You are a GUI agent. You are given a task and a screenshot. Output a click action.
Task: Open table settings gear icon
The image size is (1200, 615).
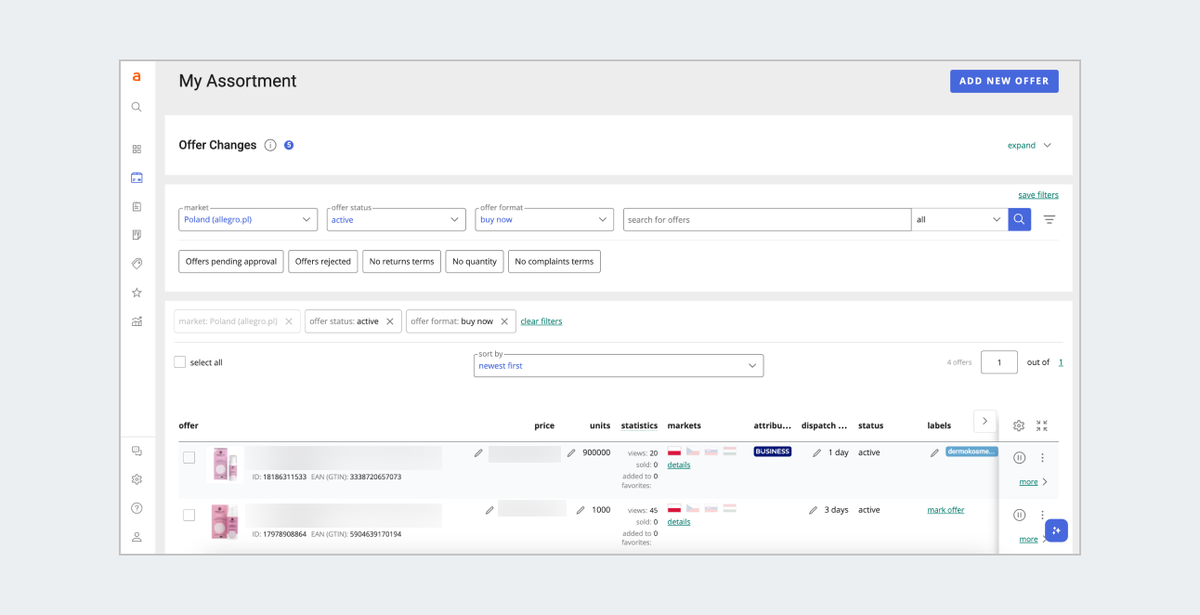pos(1018,425)
